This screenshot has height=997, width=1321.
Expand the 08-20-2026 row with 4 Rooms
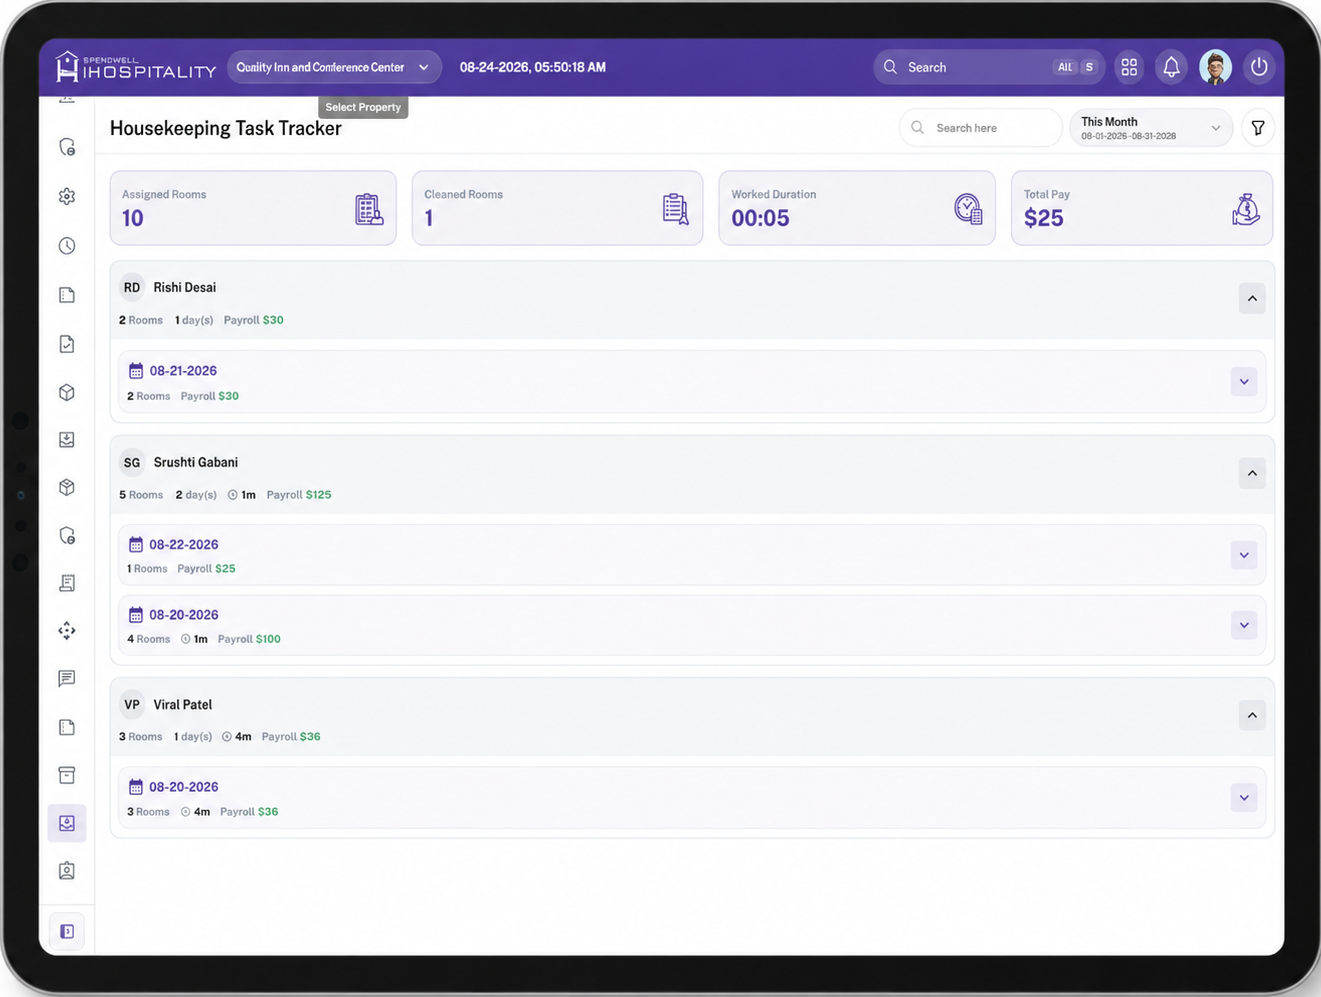(1244, 626)
